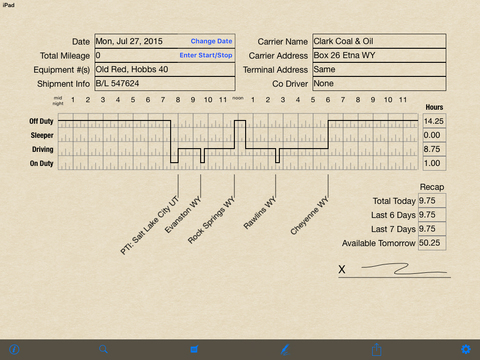Image resolution: width=480 pixels, height=360 pixels.
Task: Click the Enter Start/Stop link
Action: click(206, 55)
